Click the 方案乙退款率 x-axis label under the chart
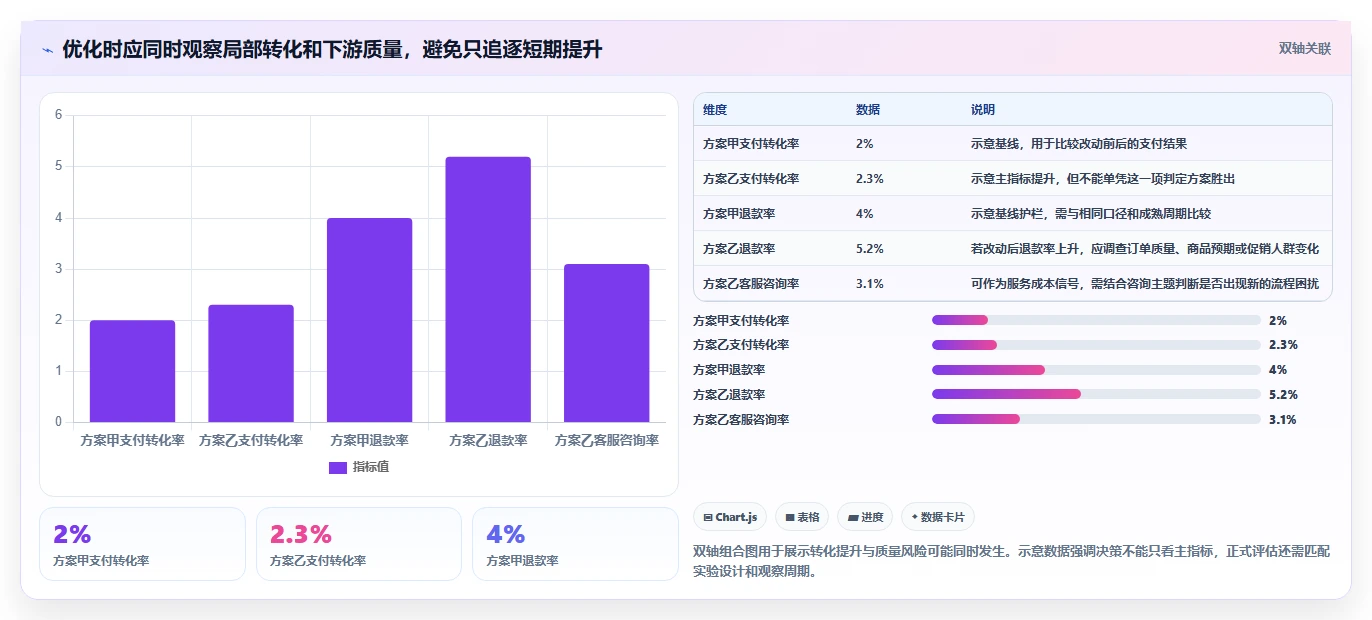The width and height of the screenshot is (1372, 620). click(x=488, y=440)
